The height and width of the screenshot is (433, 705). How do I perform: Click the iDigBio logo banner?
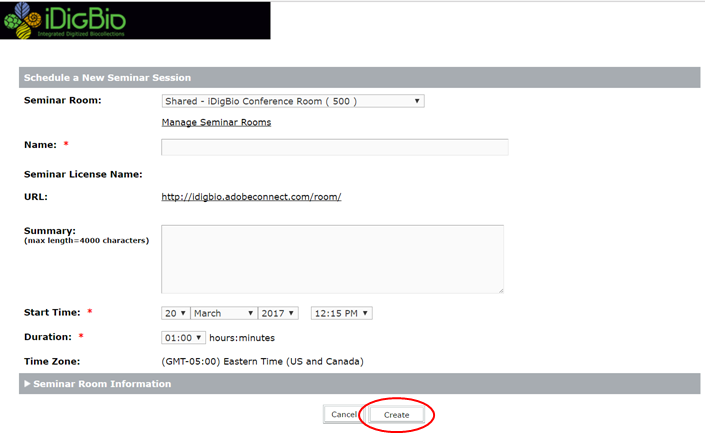pos(135,20)
